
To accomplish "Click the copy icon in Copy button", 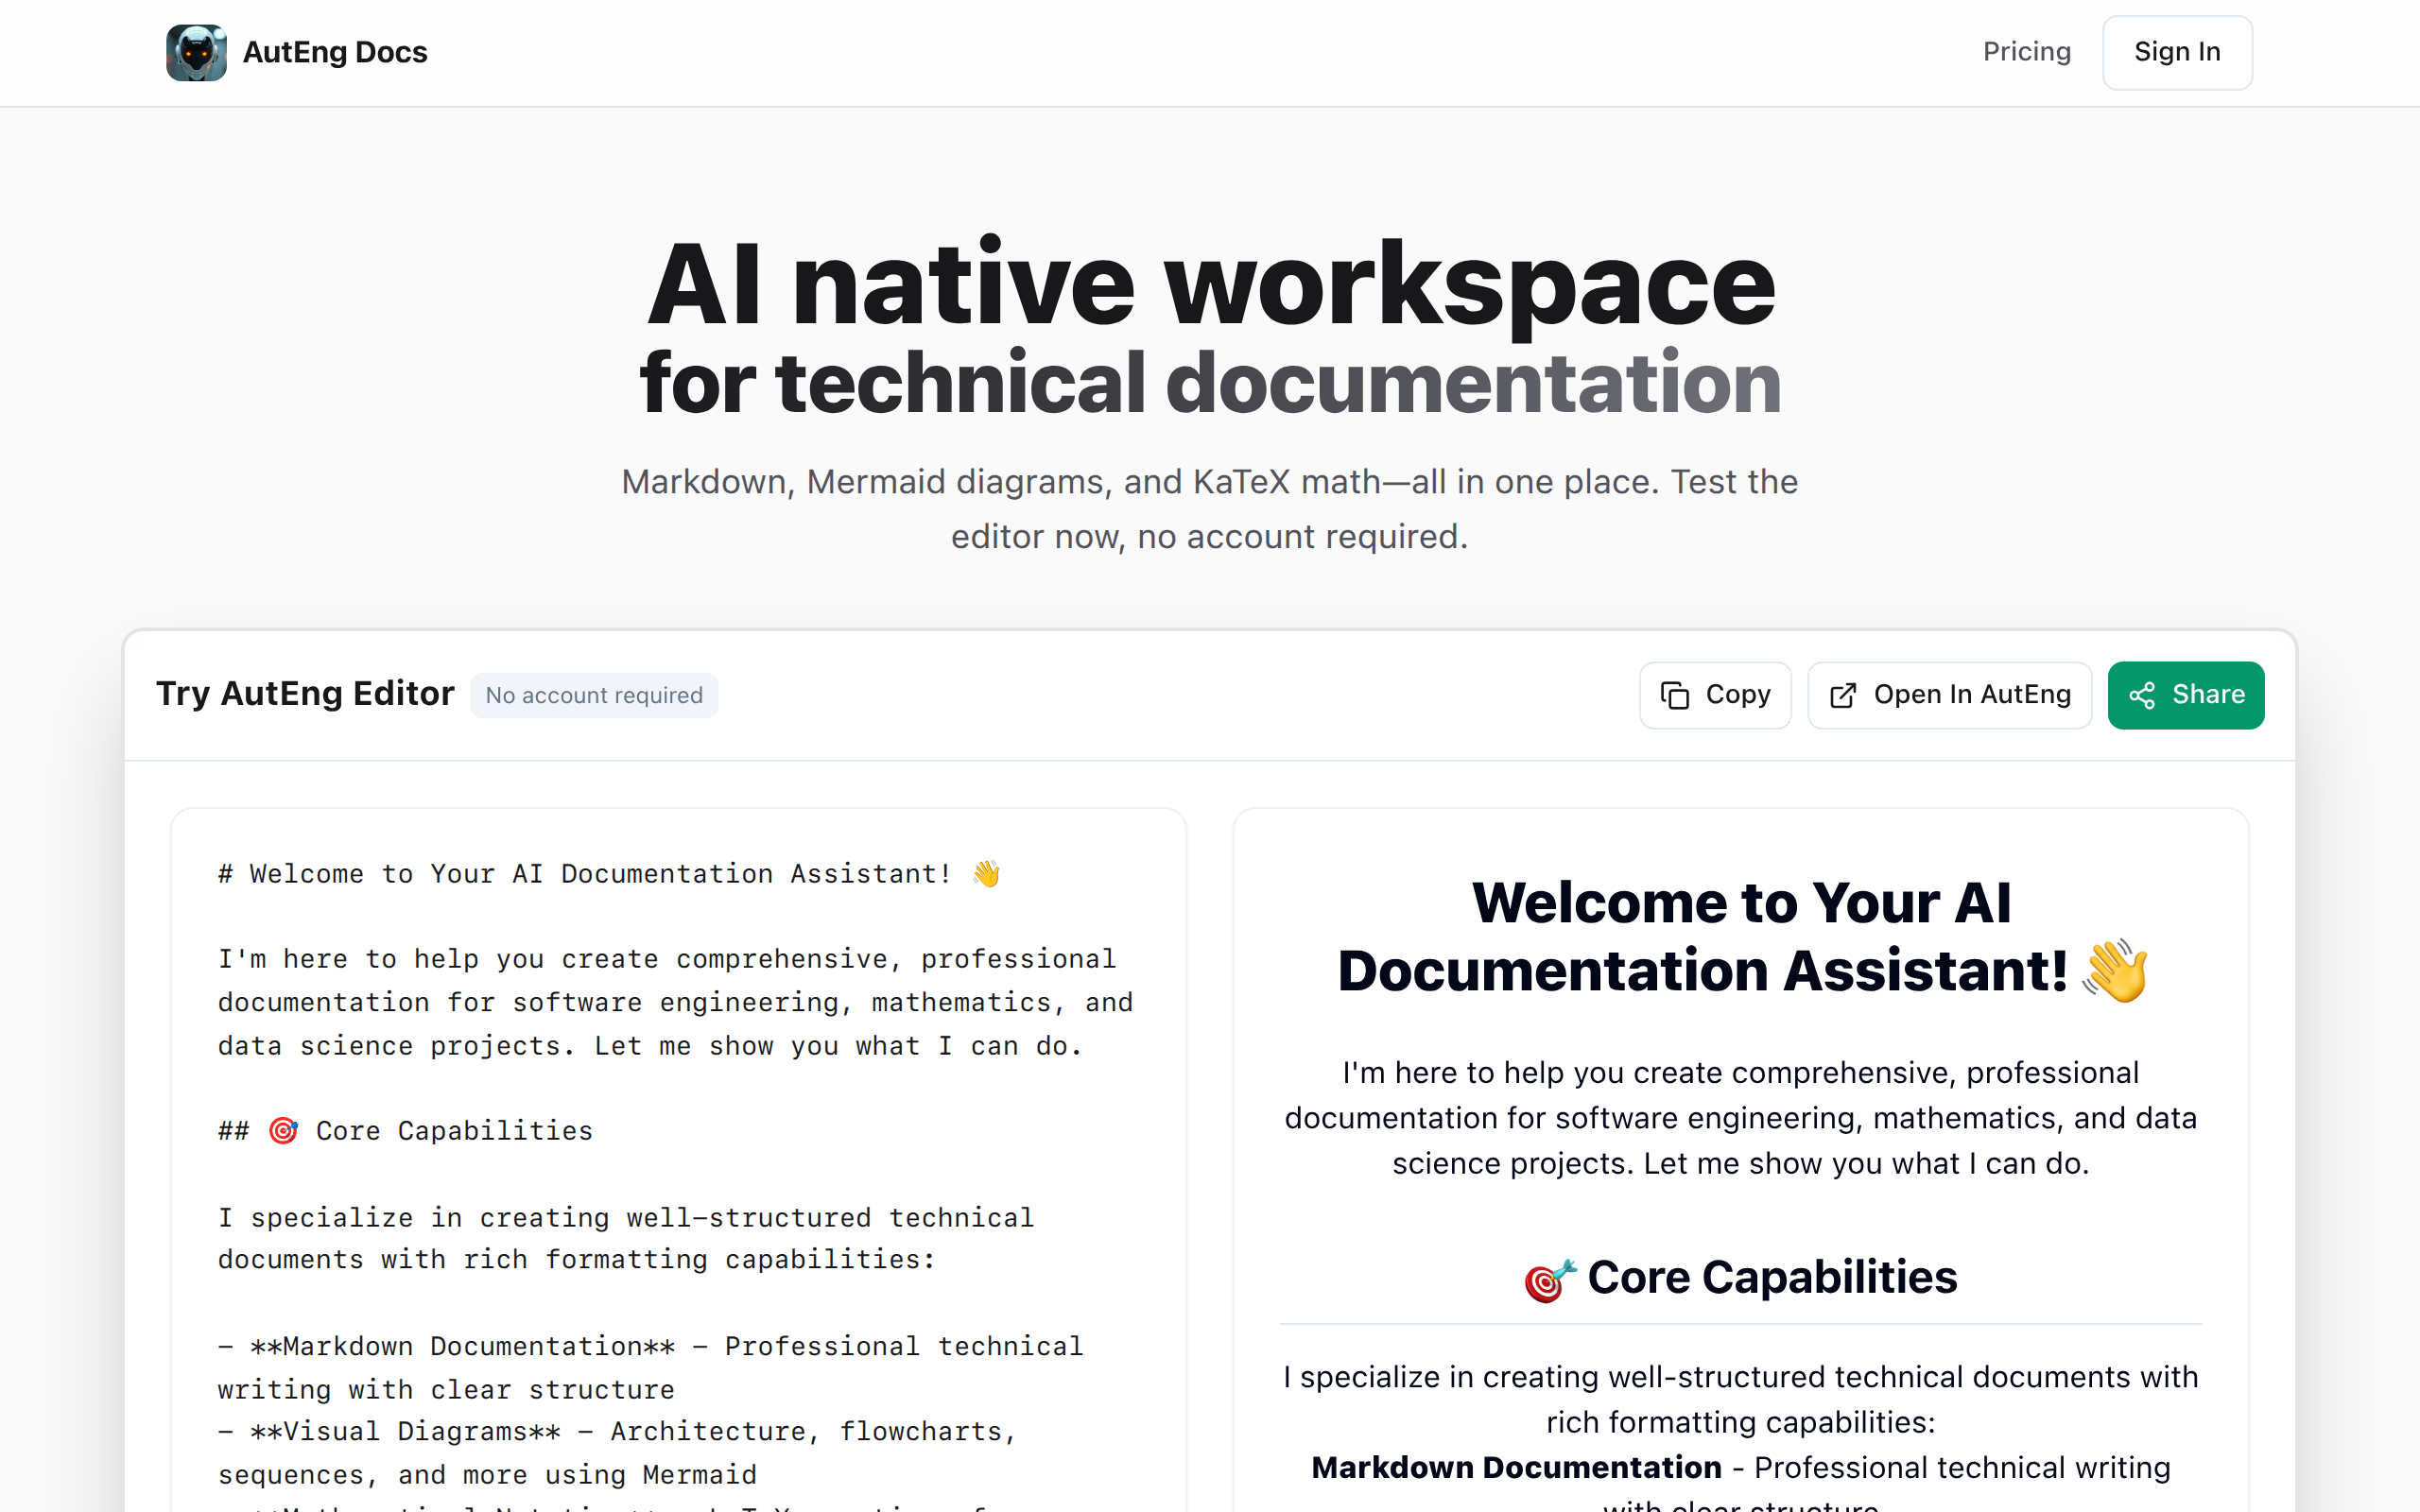I will tap(1674, 695).
